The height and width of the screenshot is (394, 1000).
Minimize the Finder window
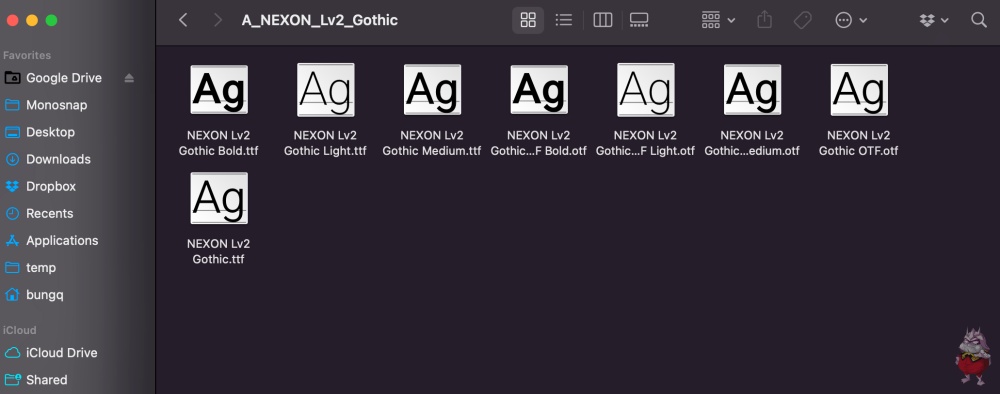(32, 20)
